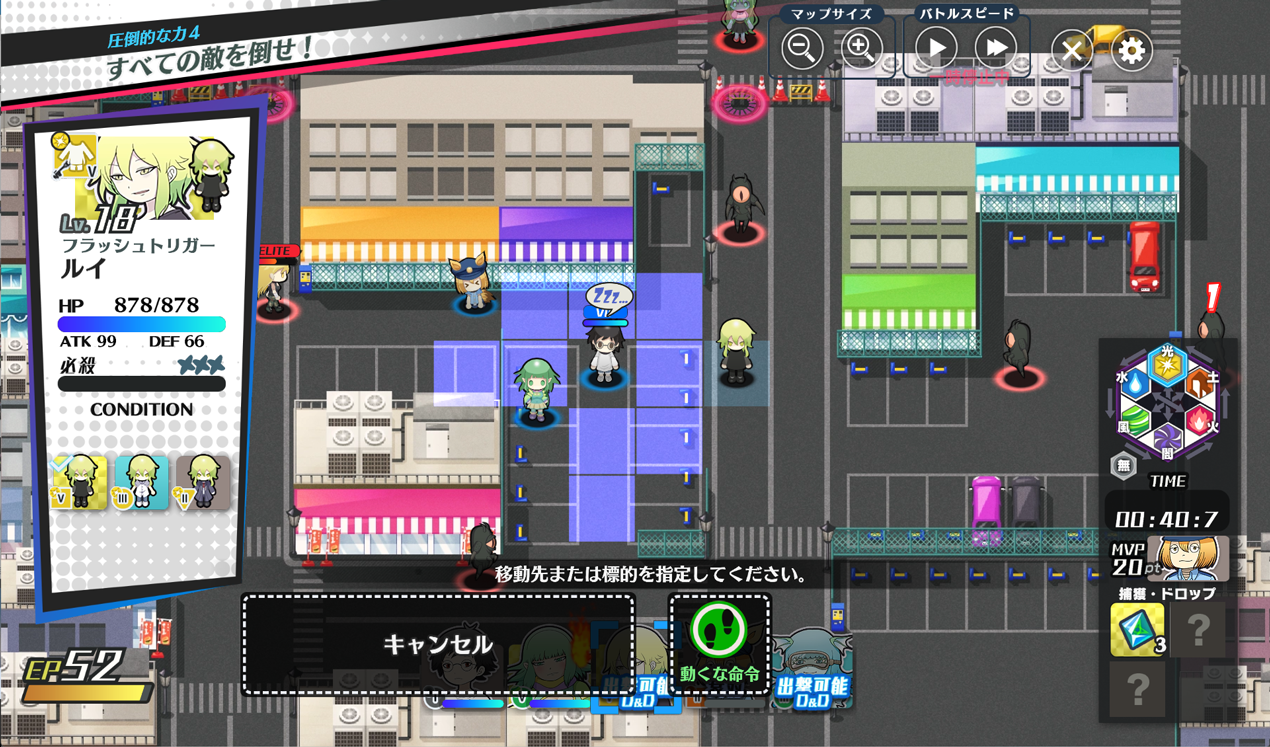Click the フラッシュトリガー title text
The height and width of the screenshot is (747, 1270).
point(138,245)
